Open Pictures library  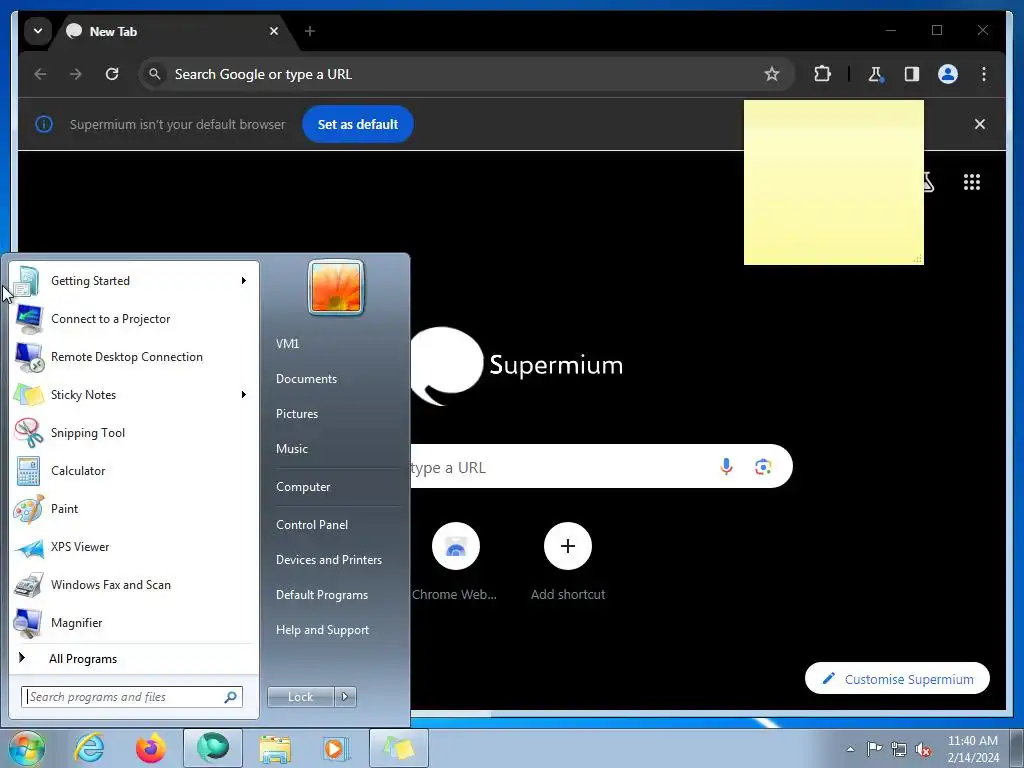tap(296, 414)
